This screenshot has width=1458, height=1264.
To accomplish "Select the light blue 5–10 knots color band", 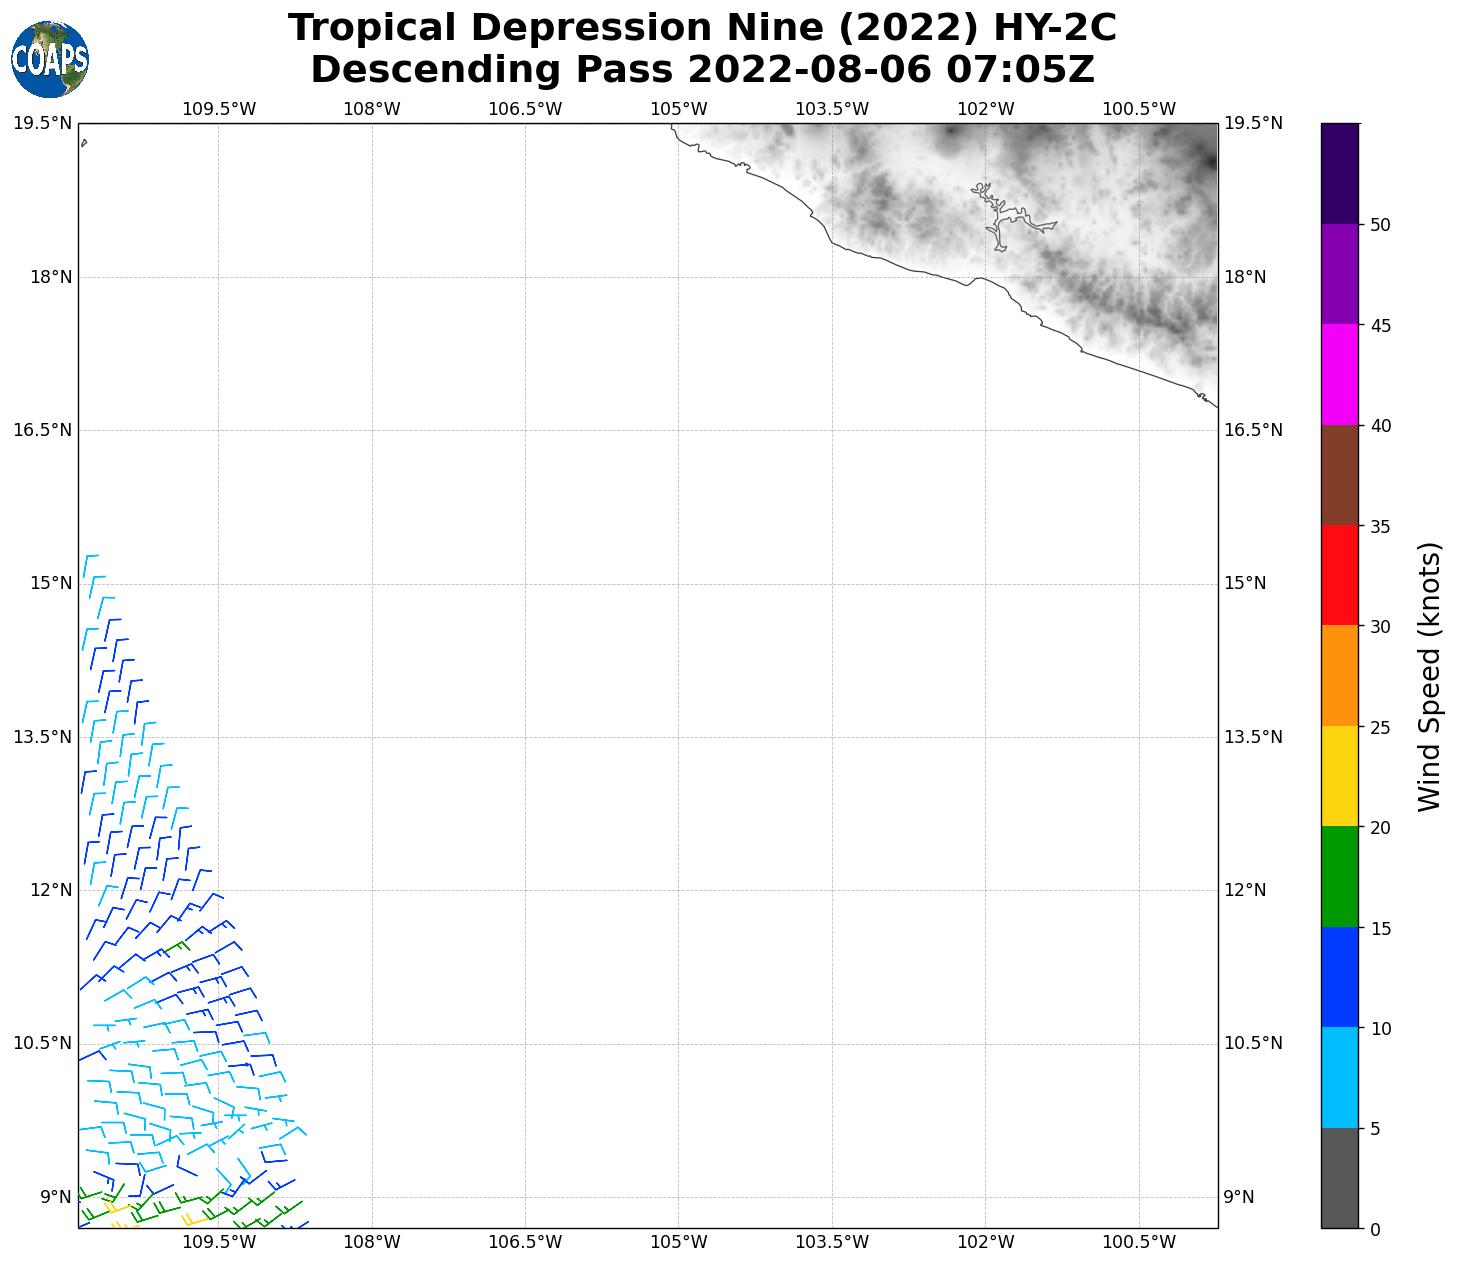I will coord(1339,1077).
